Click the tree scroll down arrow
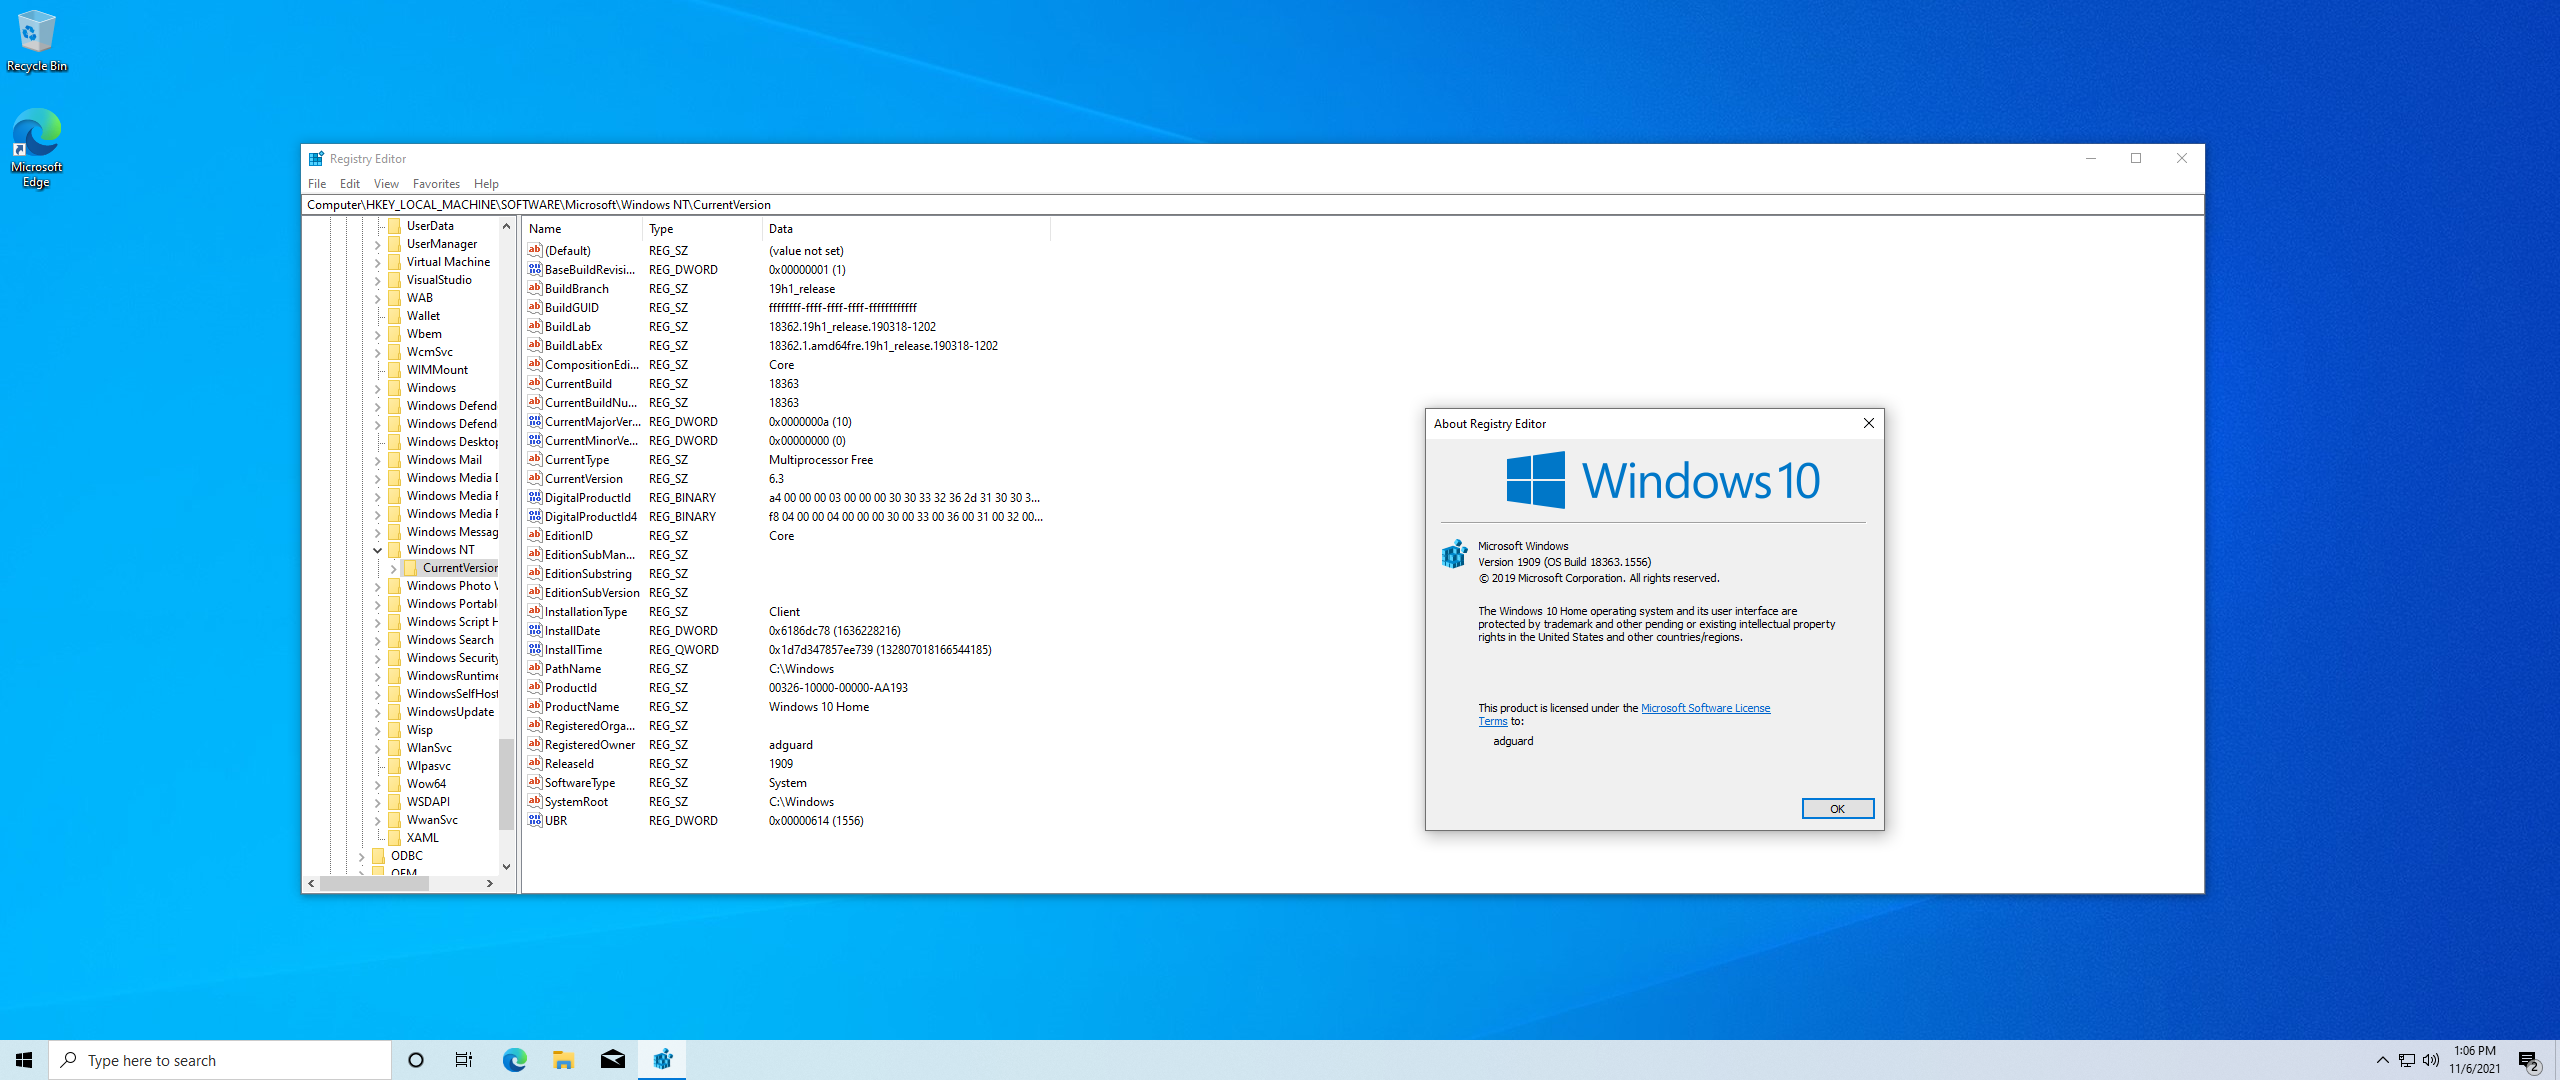This screenshot has height=1080, width=2560. pos(506,867)
